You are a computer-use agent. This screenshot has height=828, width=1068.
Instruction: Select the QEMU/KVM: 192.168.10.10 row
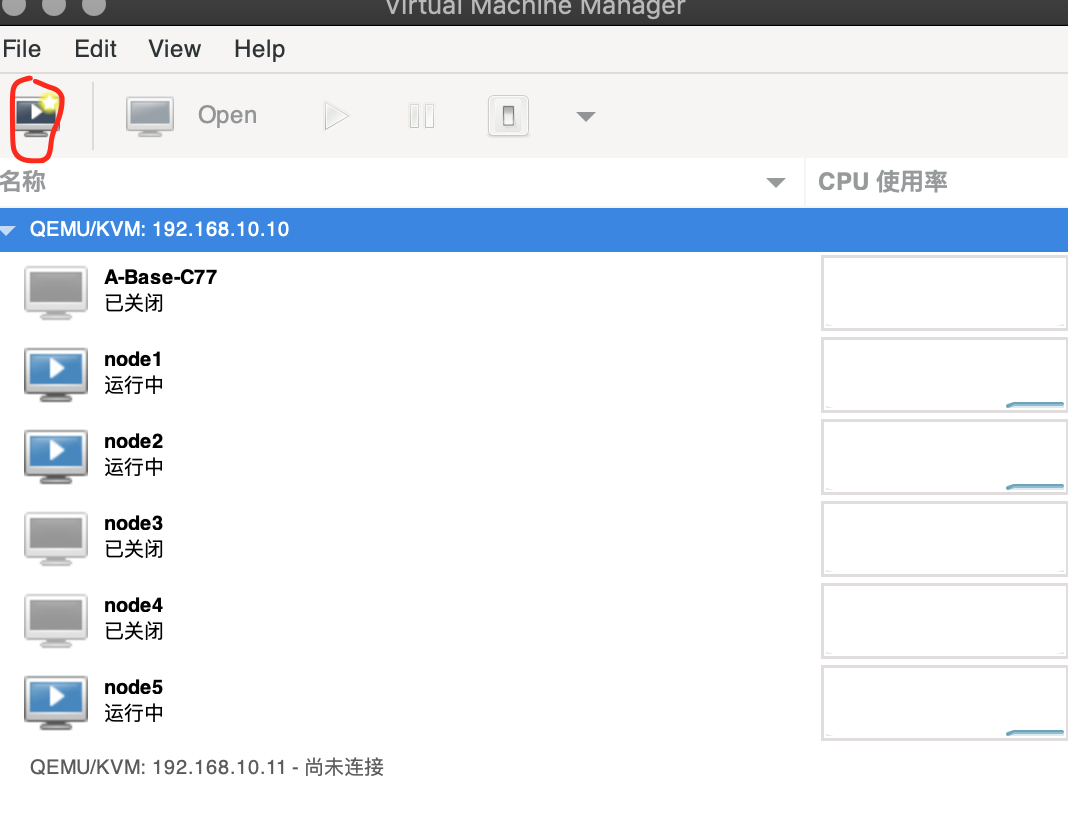coord(534,229)
